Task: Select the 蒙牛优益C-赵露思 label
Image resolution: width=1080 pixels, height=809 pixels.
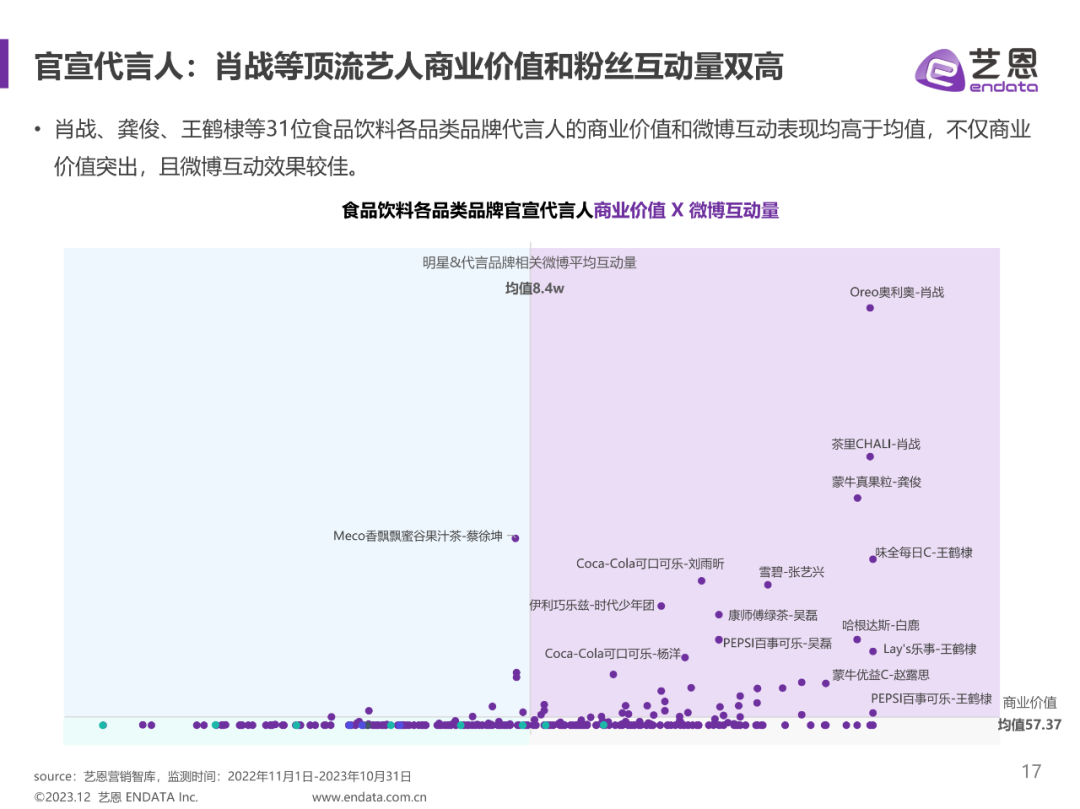Action: pyautogui.click(x=881, y=675)
